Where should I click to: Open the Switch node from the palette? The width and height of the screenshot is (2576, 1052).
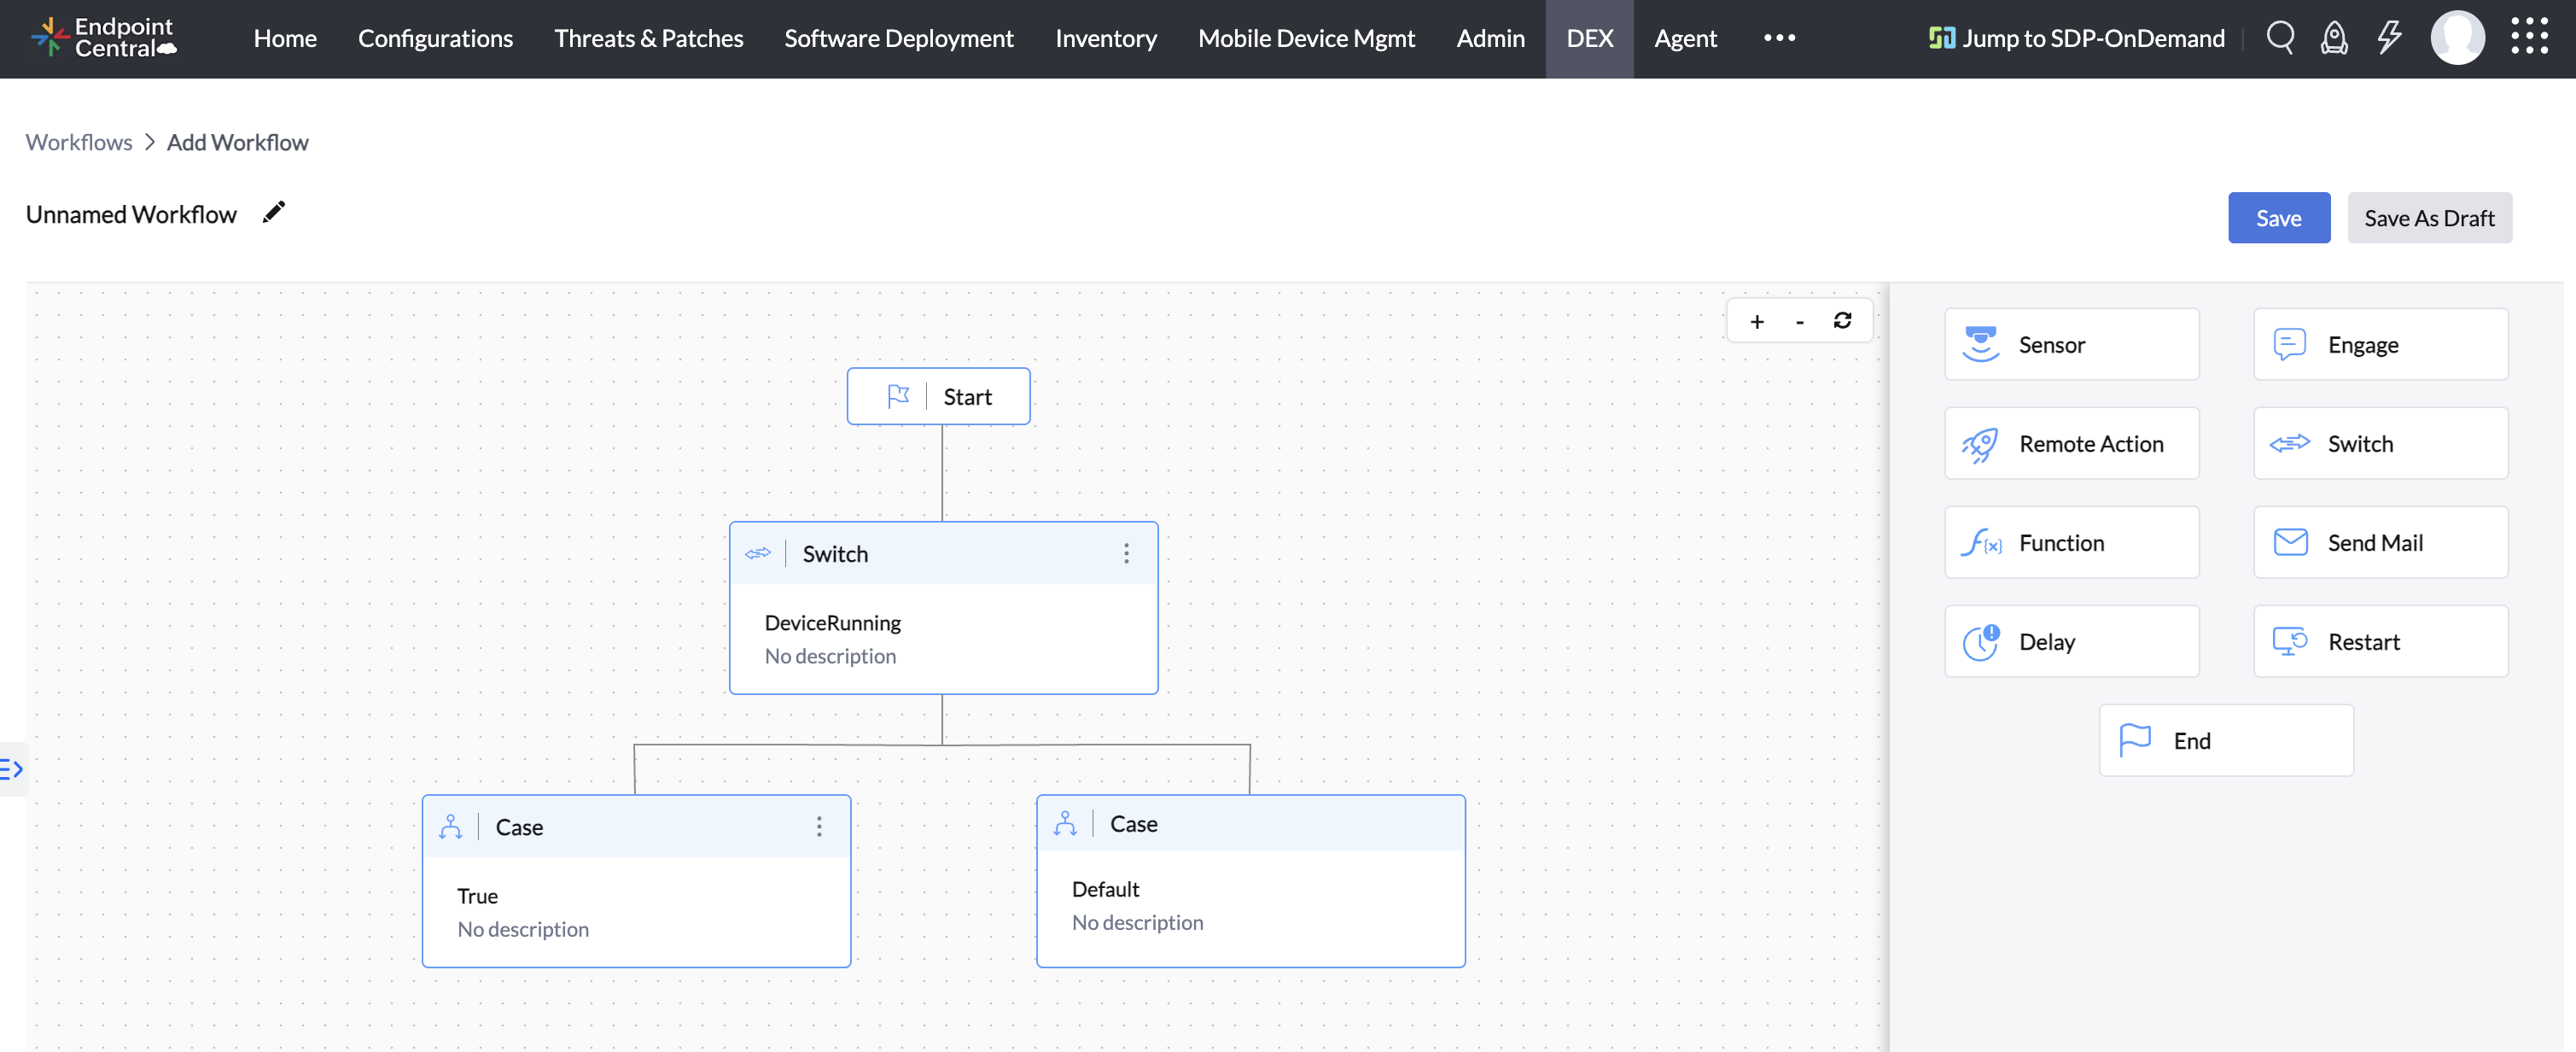point(2381,443)
